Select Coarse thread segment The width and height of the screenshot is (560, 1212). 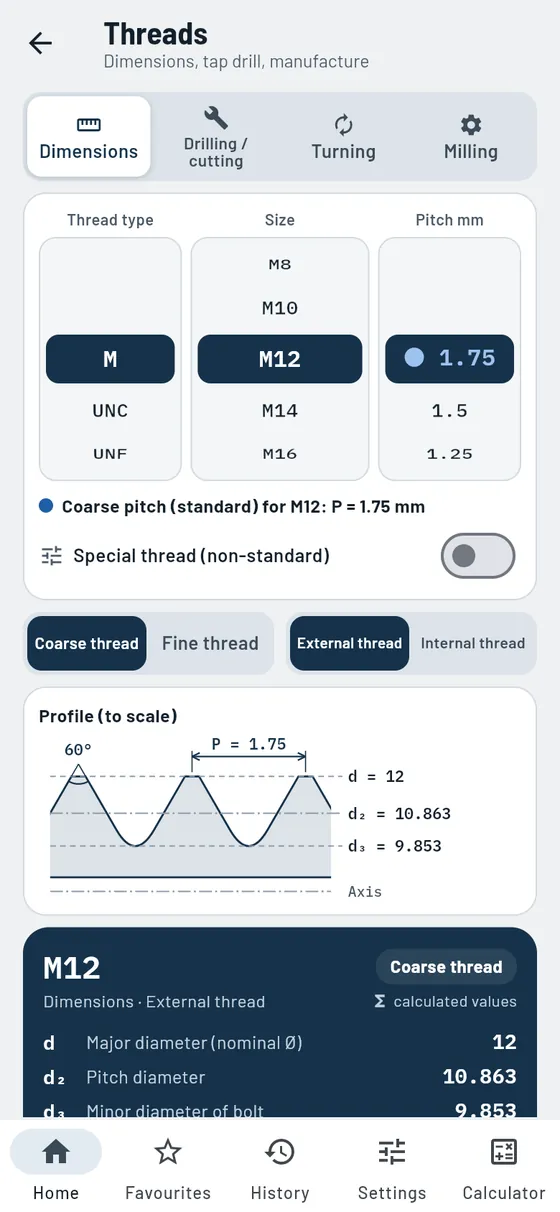pos(87,643)
